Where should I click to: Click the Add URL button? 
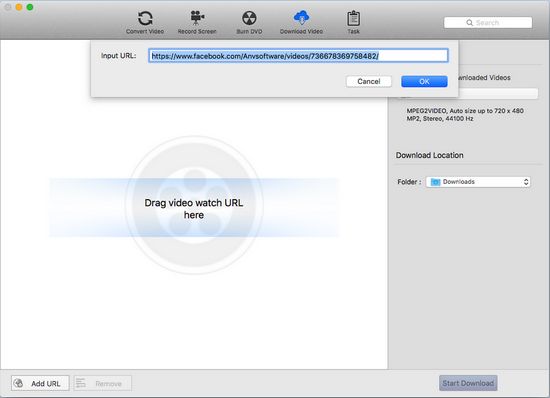click(x=40, y=383)
